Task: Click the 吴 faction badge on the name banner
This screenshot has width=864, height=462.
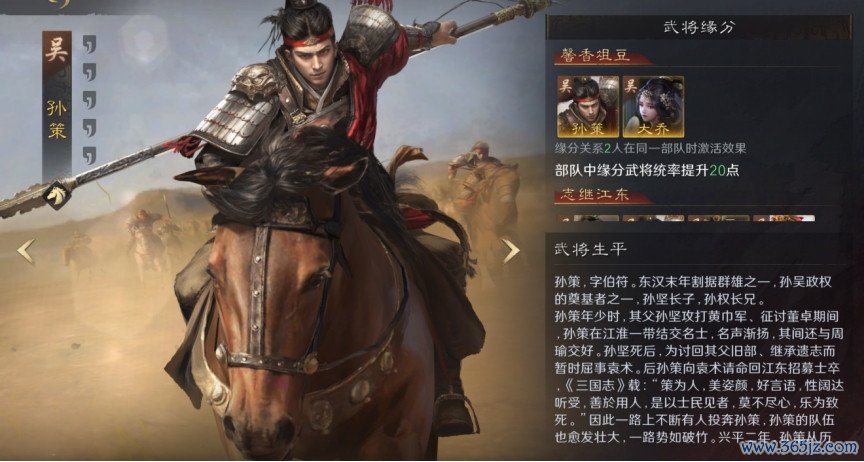Action: (57, 52)
